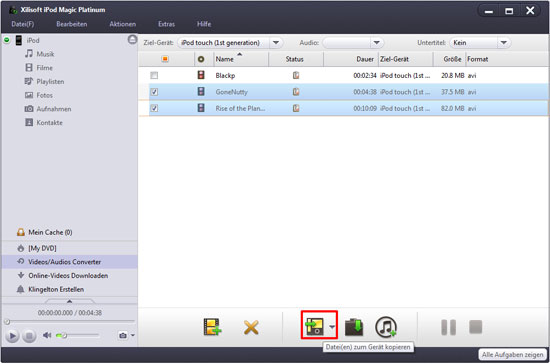Click the eject iPod icon
The height and width of the screenshot is (364, 550).
point(132,40)
